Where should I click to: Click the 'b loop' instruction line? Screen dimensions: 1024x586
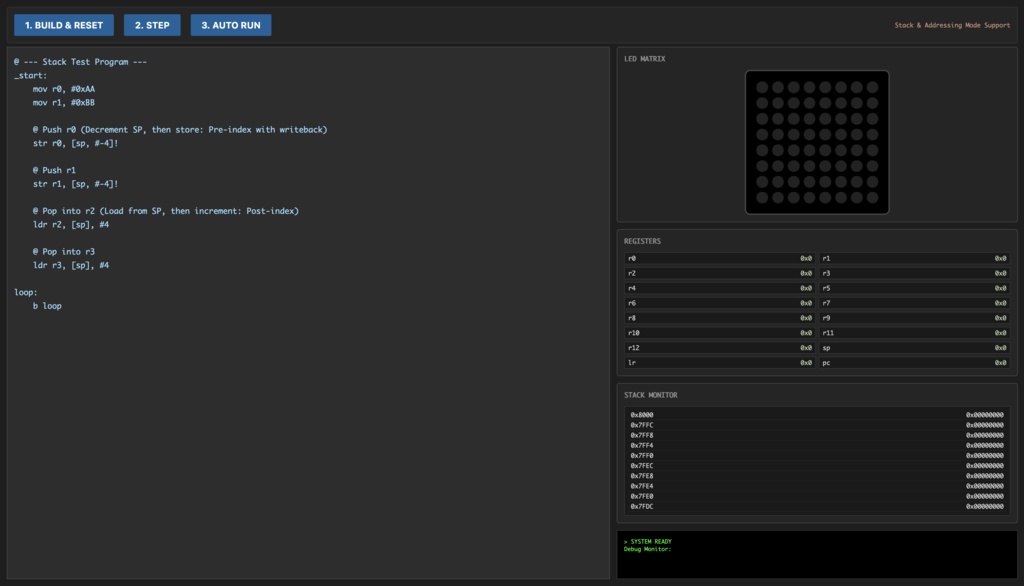point(47,306)
